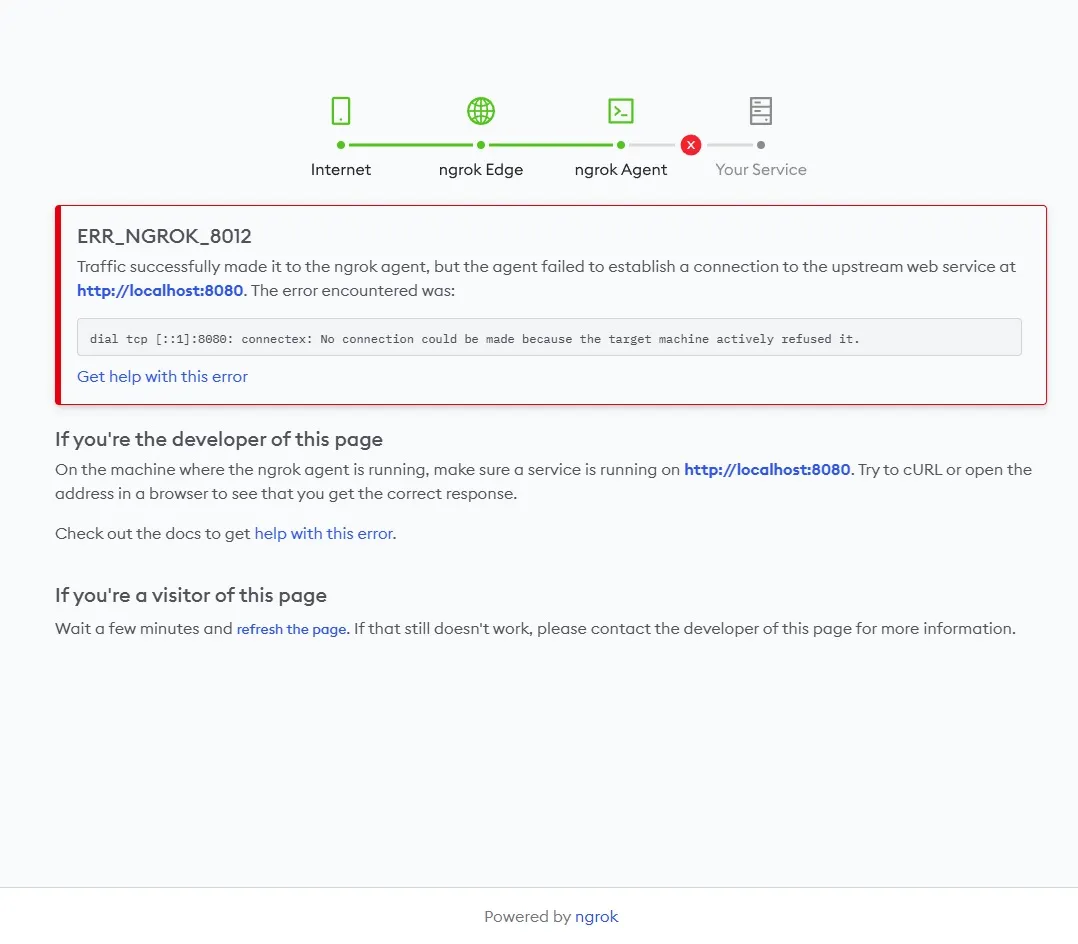Open 'Get help with this error' link
Screen dimensions: 1078x944
pyautogui.click(x=162, y=377)
